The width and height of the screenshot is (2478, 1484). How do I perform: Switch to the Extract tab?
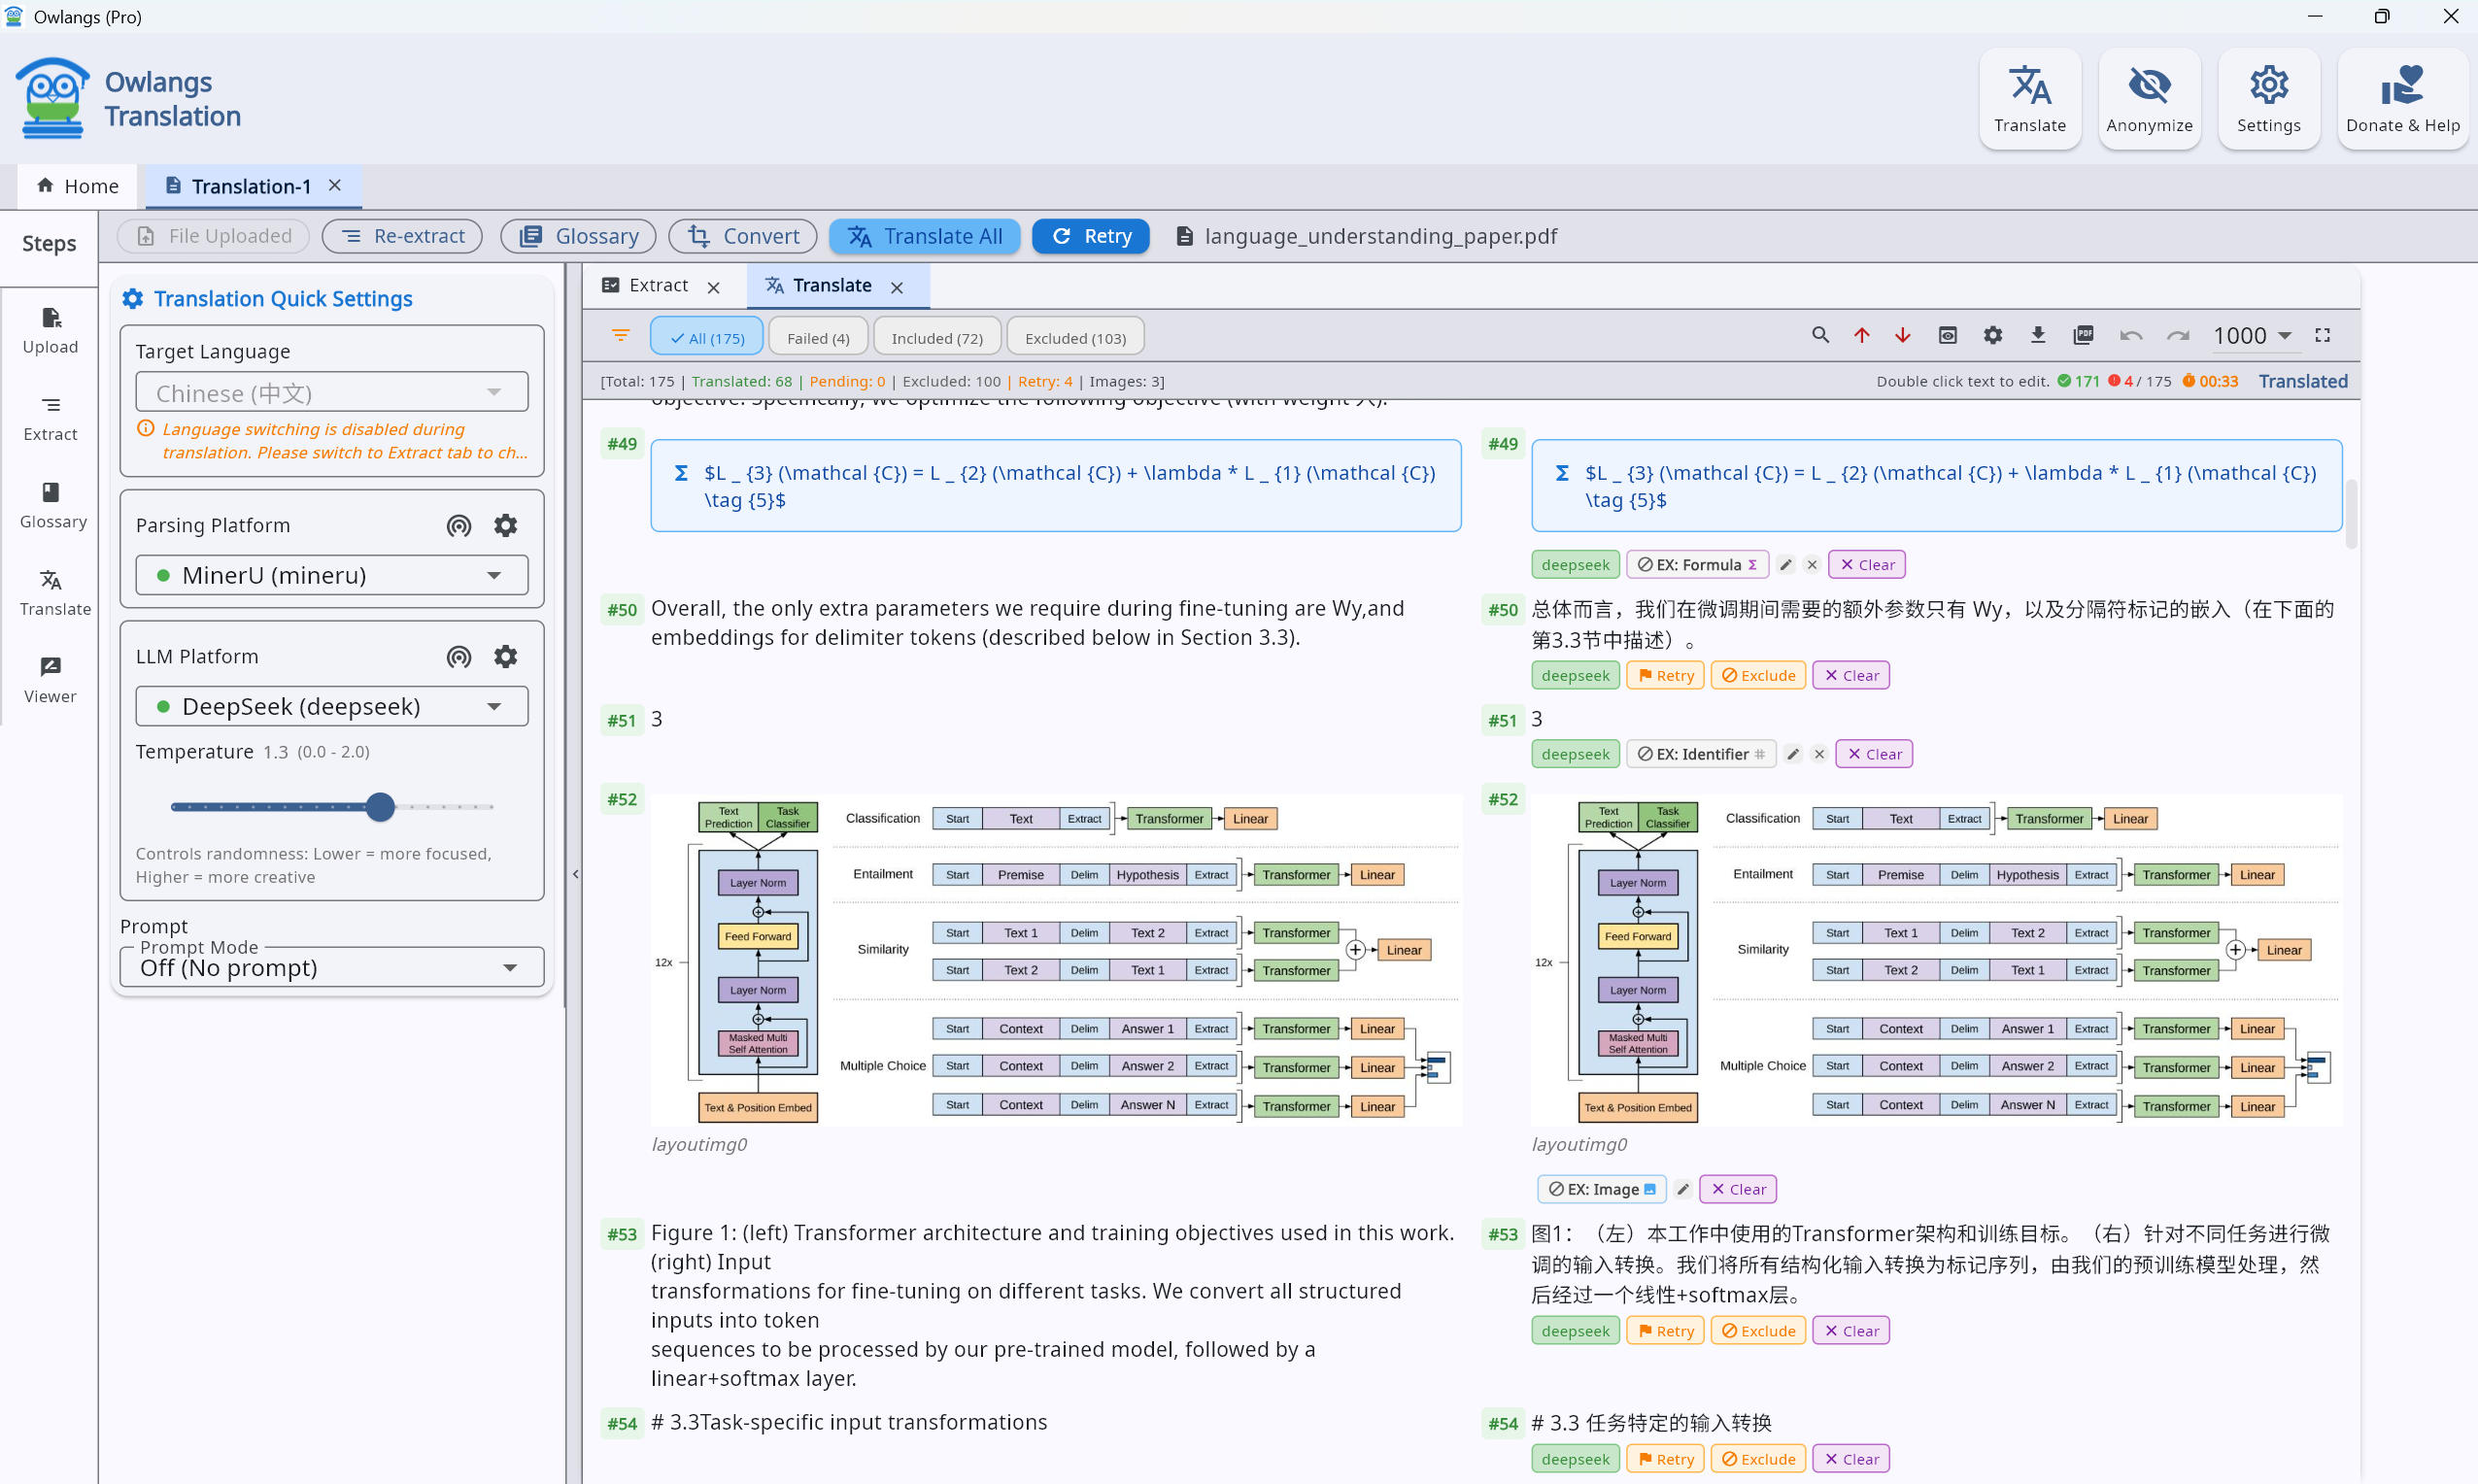click(x=658, y=286)
